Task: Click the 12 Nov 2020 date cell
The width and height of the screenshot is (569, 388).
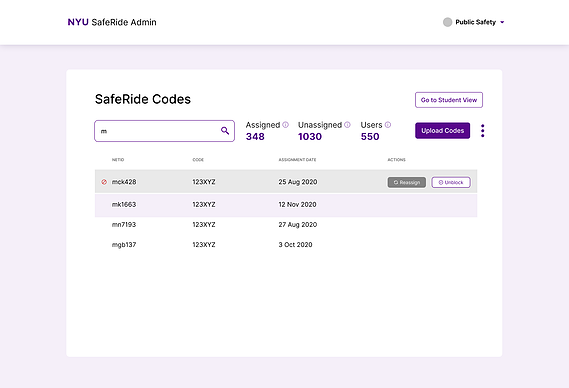Action: [x=297, y=204]
